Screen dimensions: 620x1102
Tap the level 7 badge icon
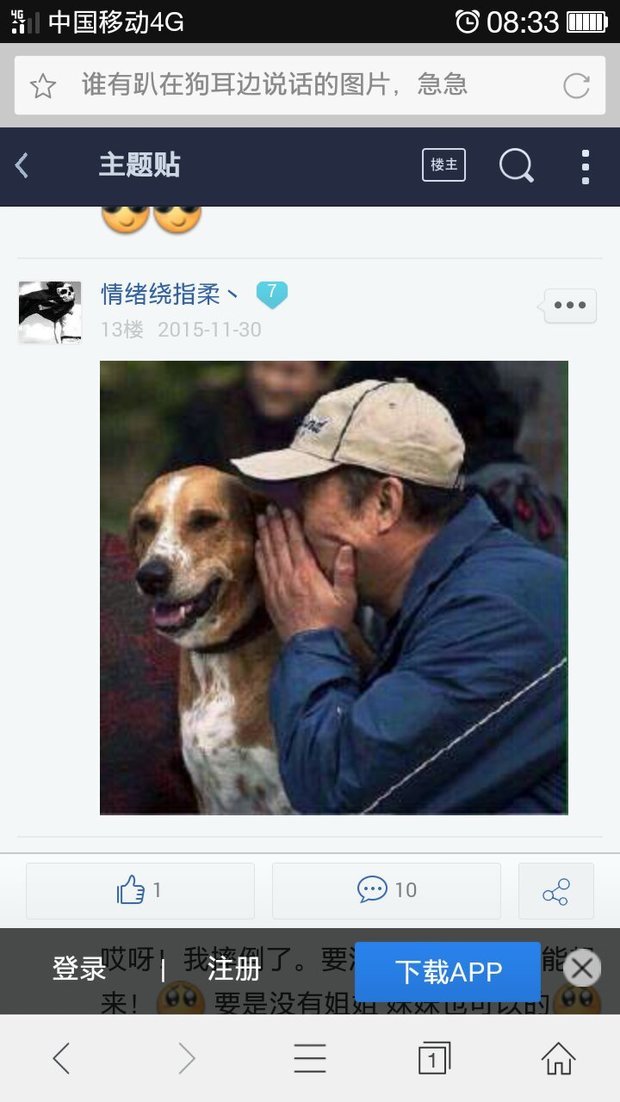pos(271,294)
